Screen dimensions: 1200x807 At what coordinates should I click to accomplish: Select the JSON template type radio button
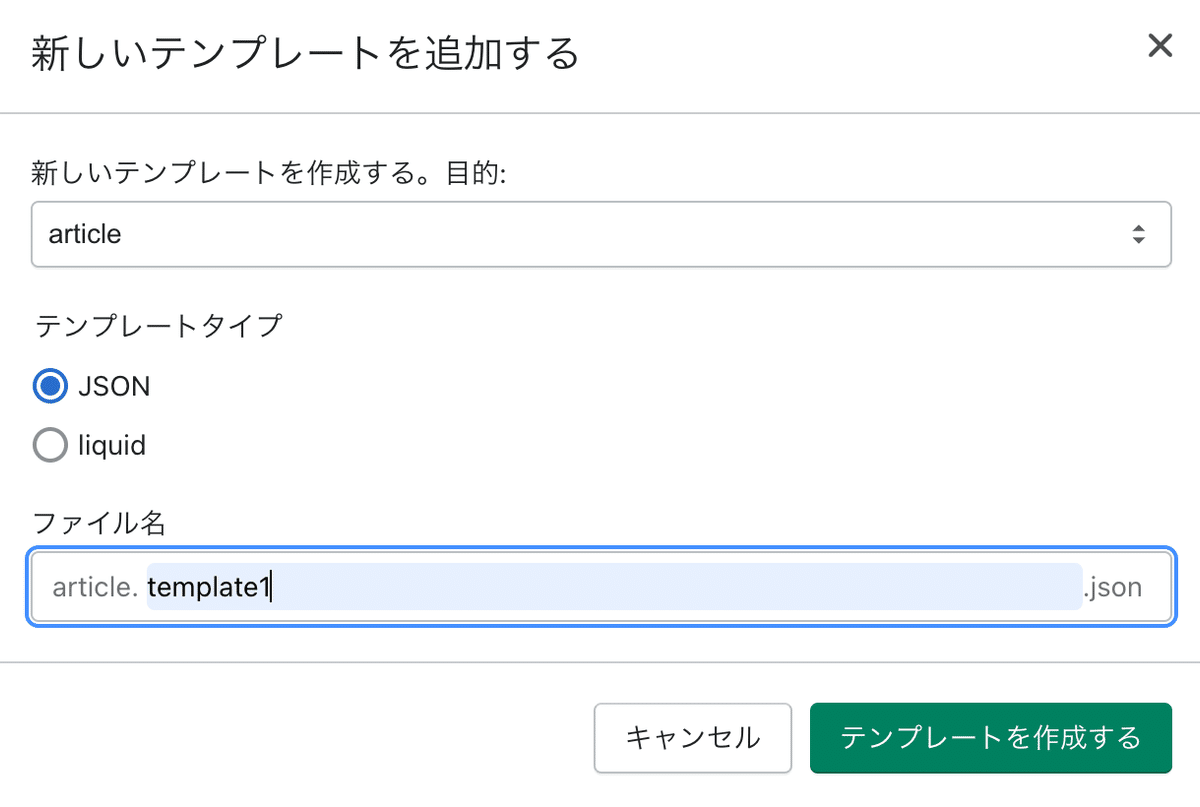[50, 386]
